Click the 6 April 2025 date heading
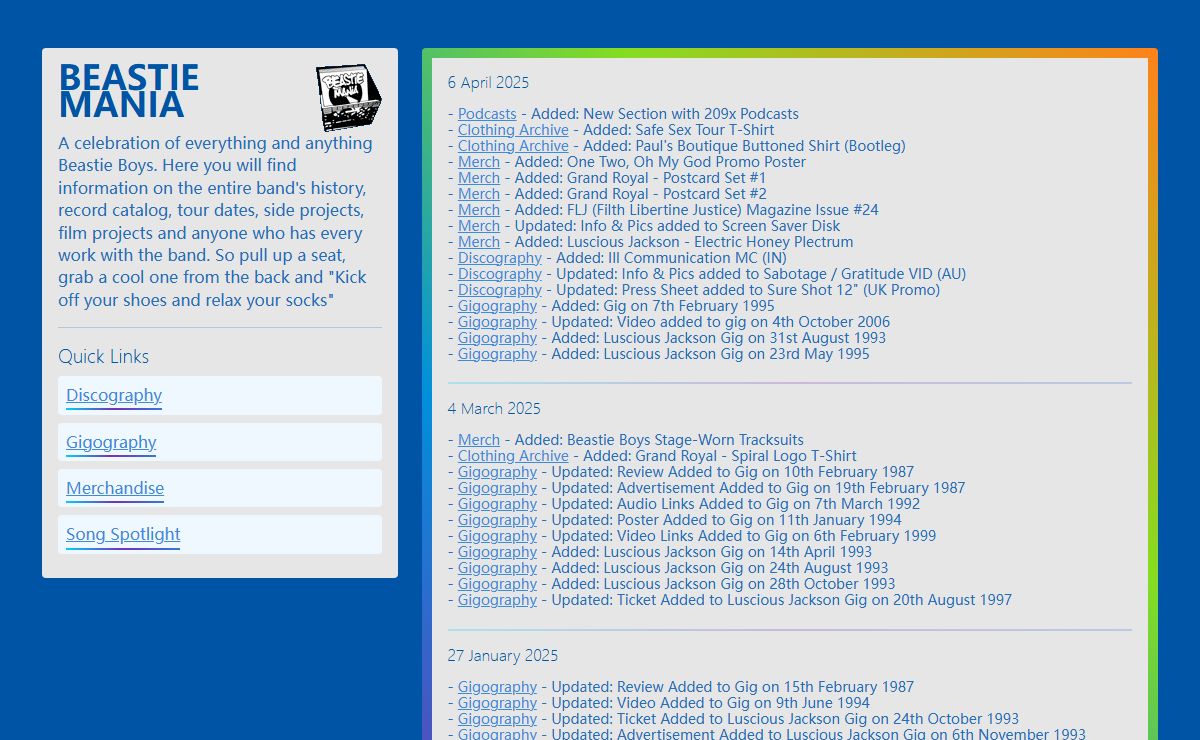 488,82
